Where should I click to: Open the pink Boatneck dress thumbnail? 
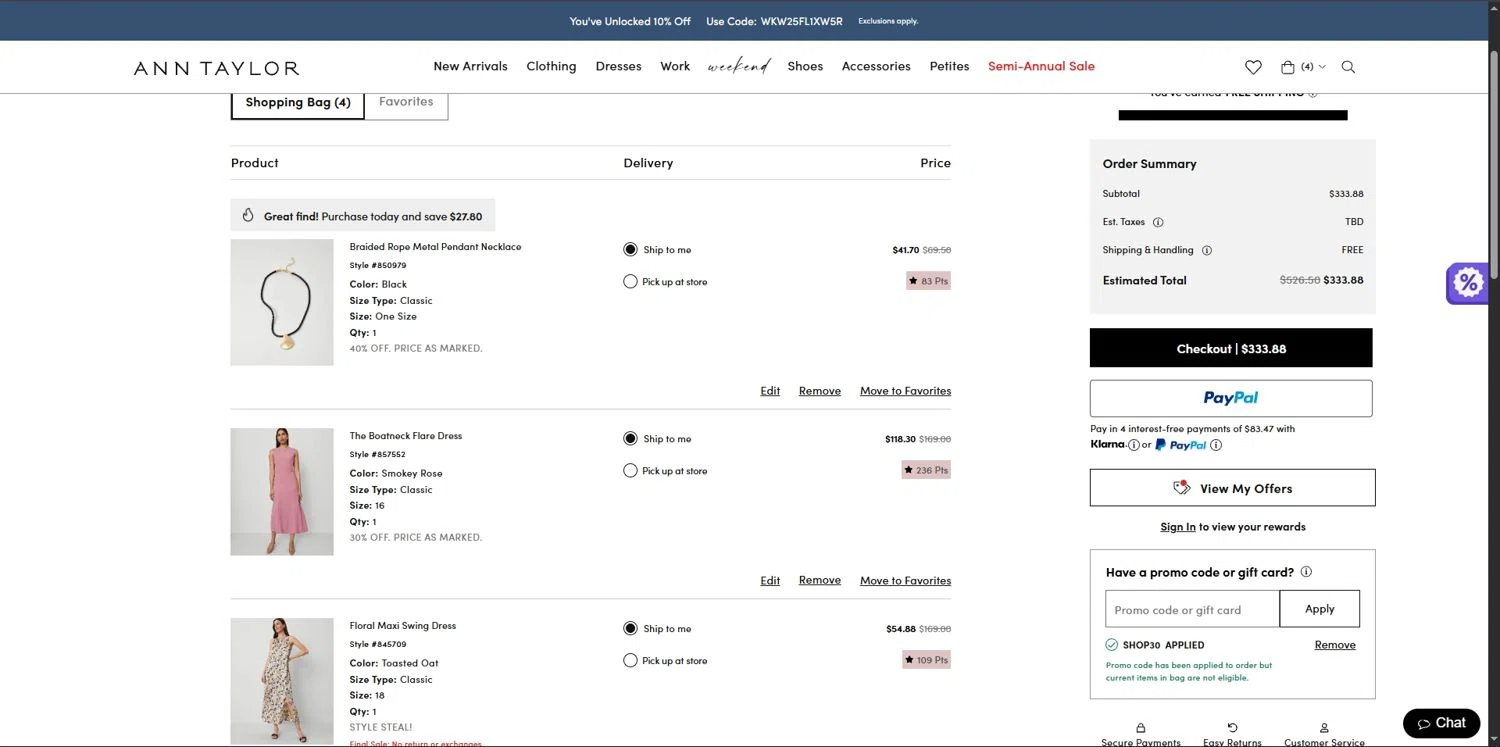coord(282,492)
